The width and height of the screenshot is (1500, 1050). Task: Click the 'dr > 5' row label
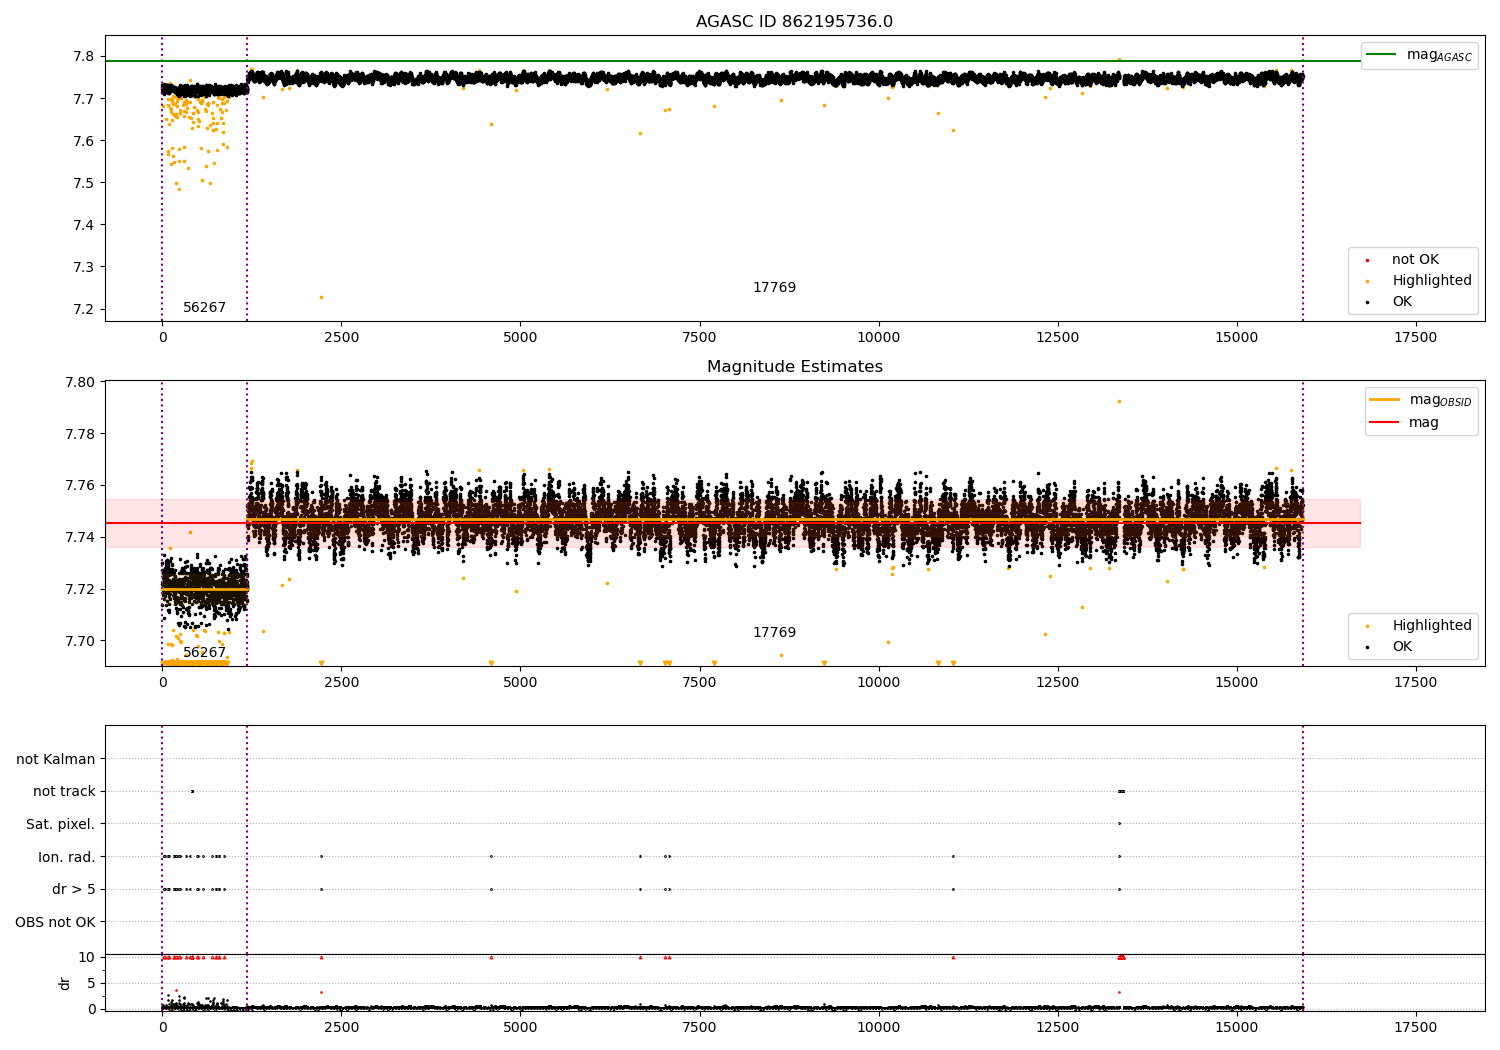pos(74,890)
